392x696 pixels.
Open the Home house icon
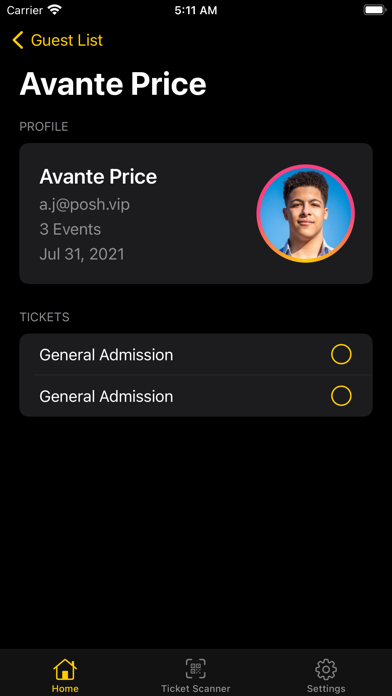65,669
